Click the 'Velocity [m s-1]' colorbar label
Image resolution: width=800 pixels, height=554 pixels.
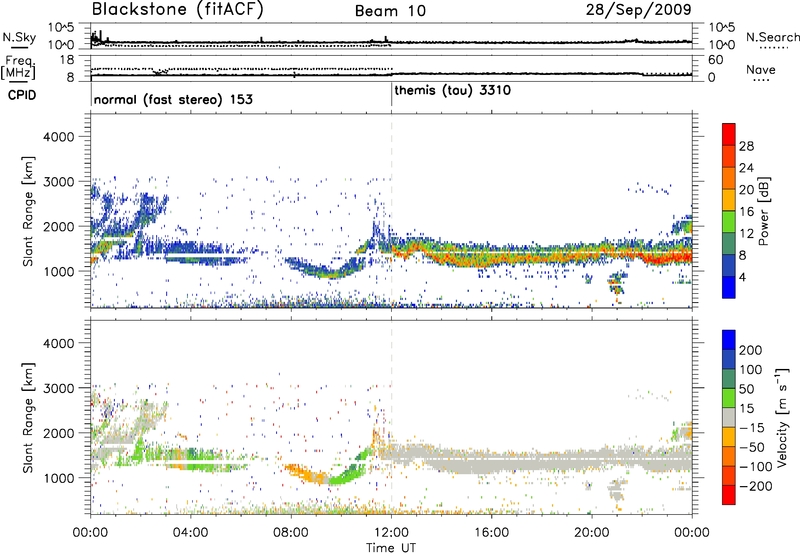point(781,417)
